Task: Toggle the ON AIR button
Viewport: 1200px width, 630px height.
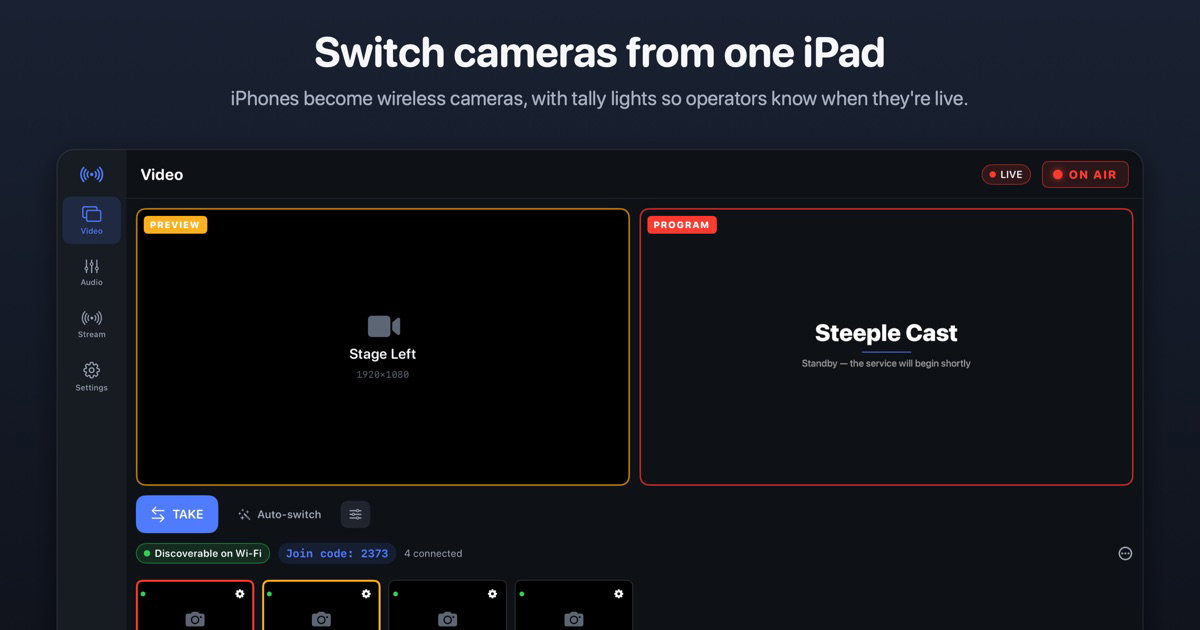Action: 1085,174
